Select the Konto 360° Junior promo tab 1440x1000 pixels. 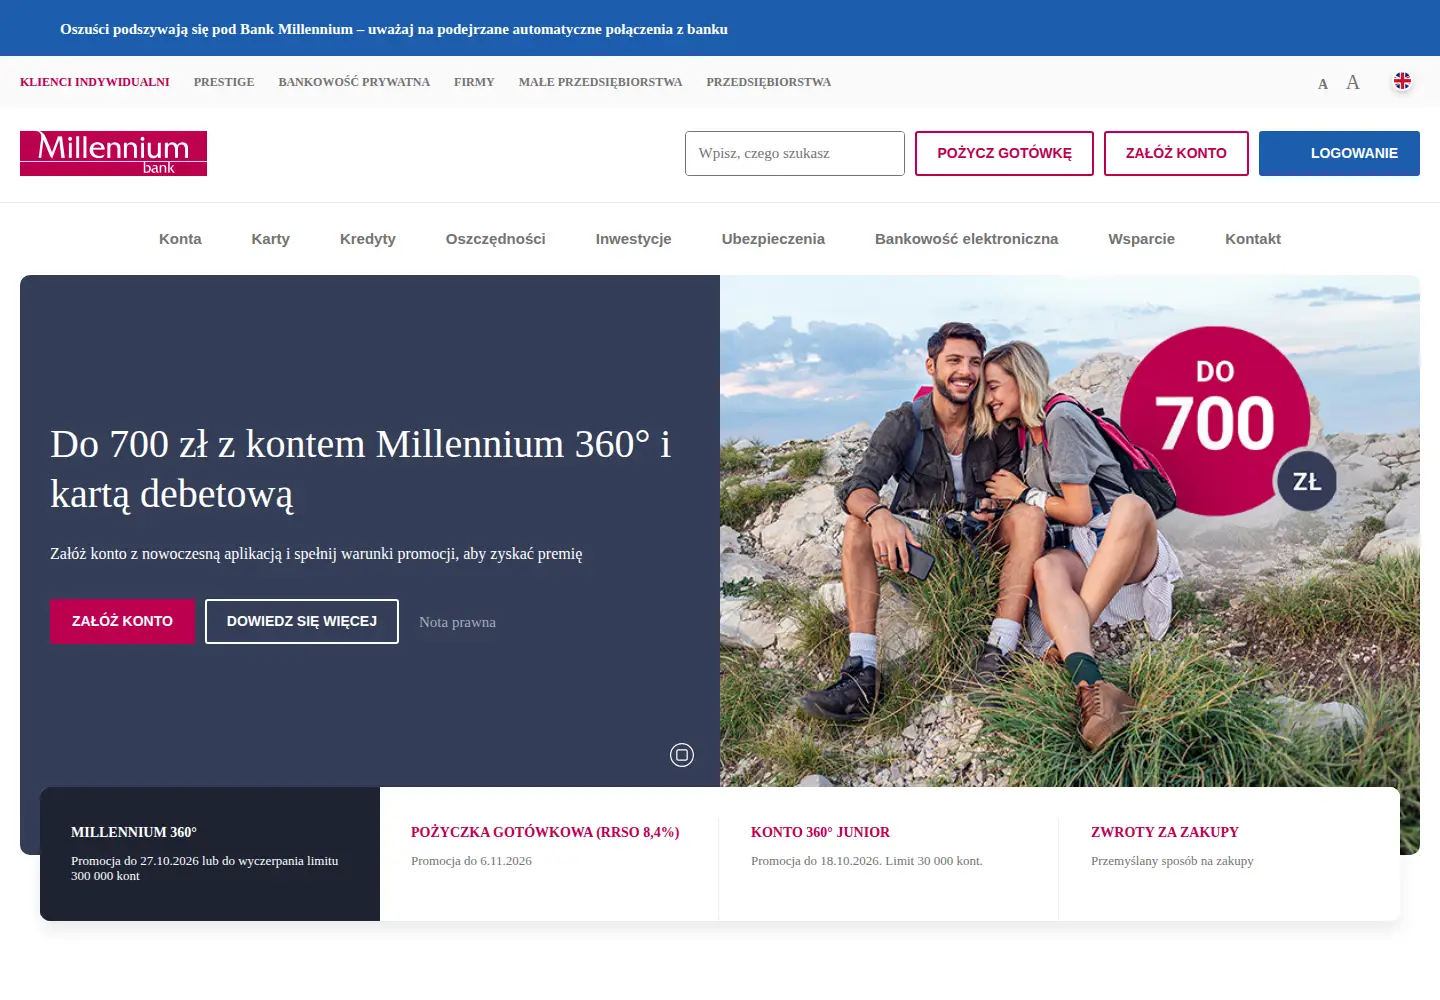click(888, 854)
